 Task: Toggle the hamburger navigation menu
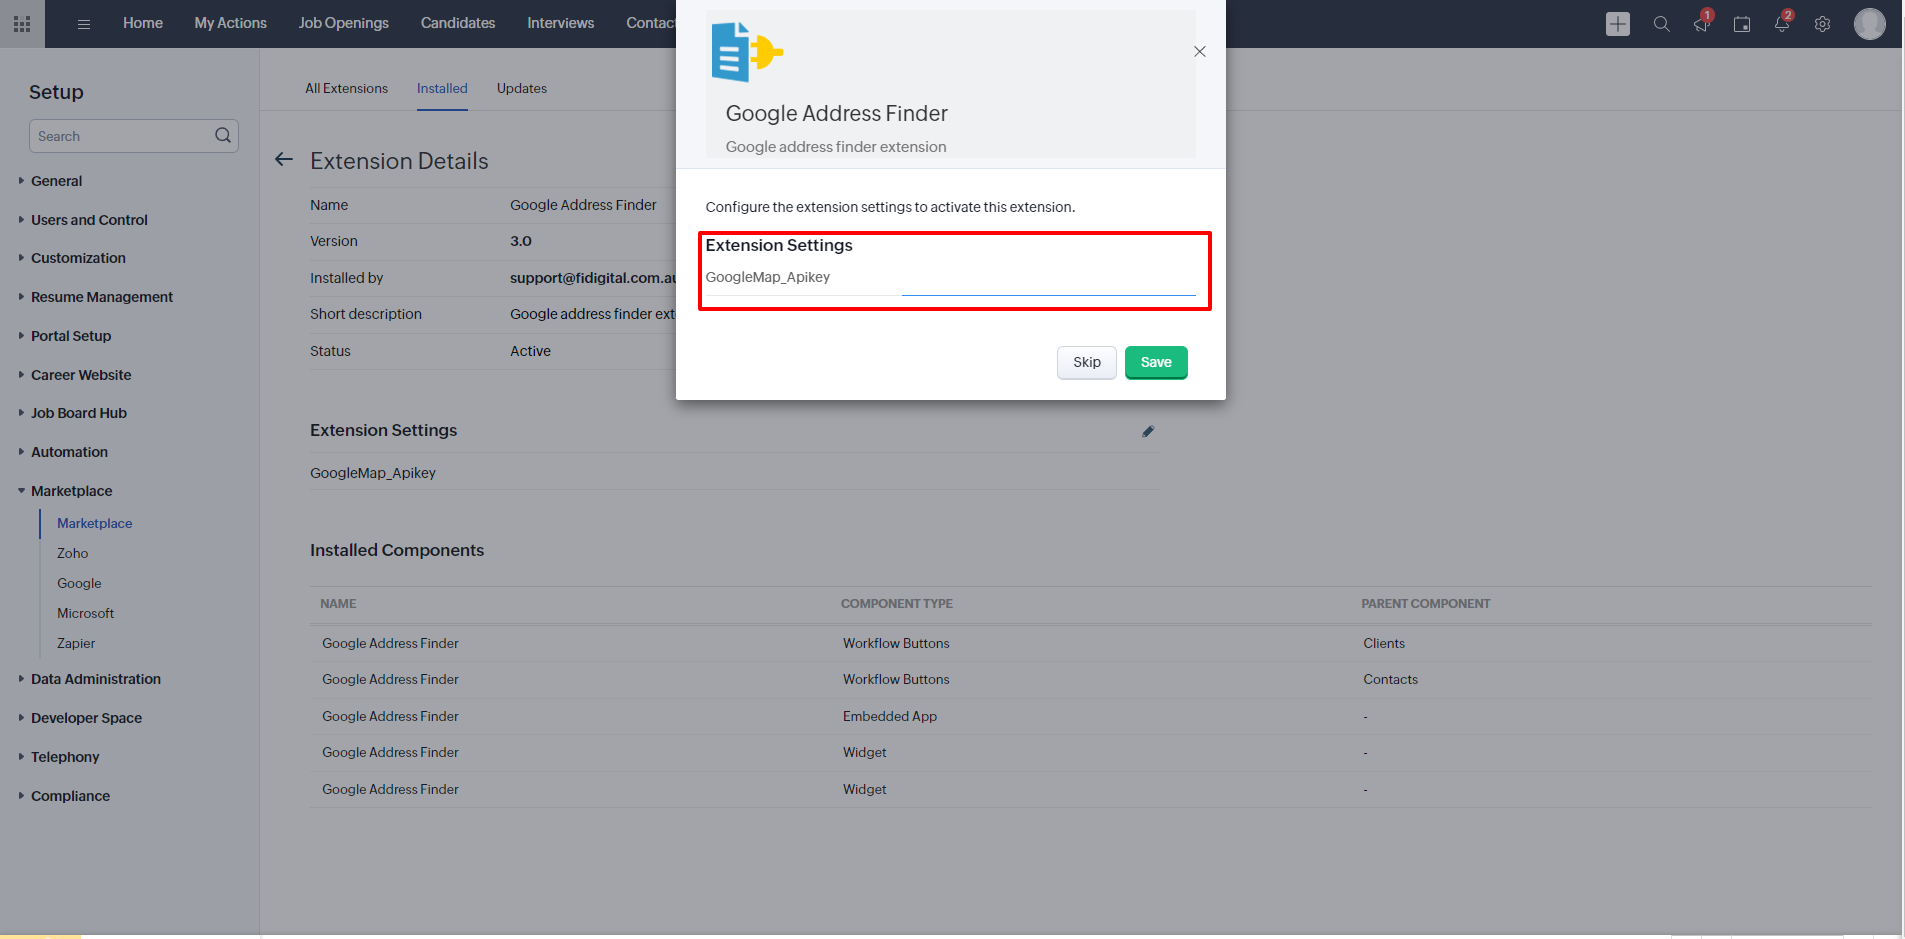coord(84,24)
